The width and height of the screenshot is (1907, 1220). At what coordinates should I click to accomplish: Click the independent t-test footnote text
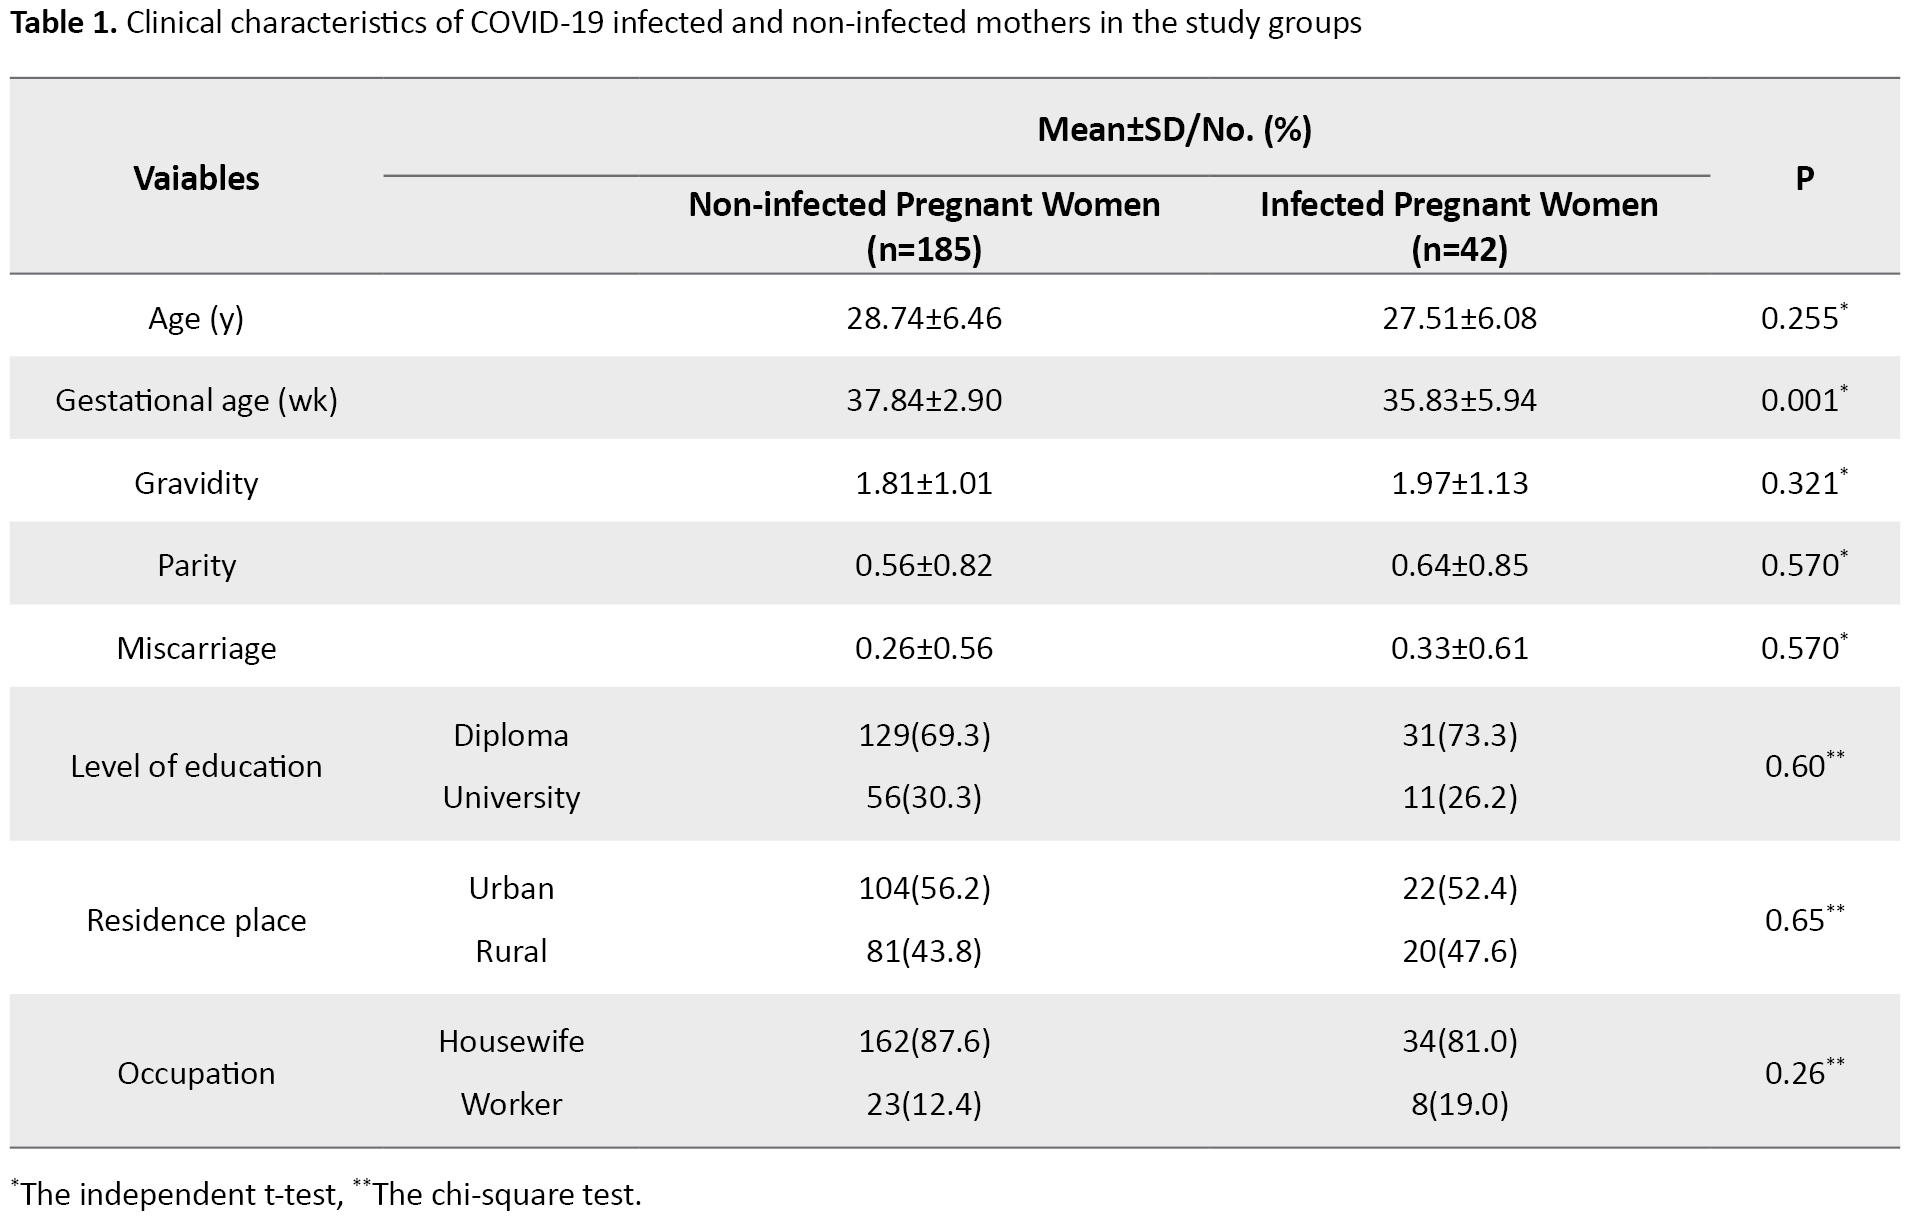pos(180,1194)
